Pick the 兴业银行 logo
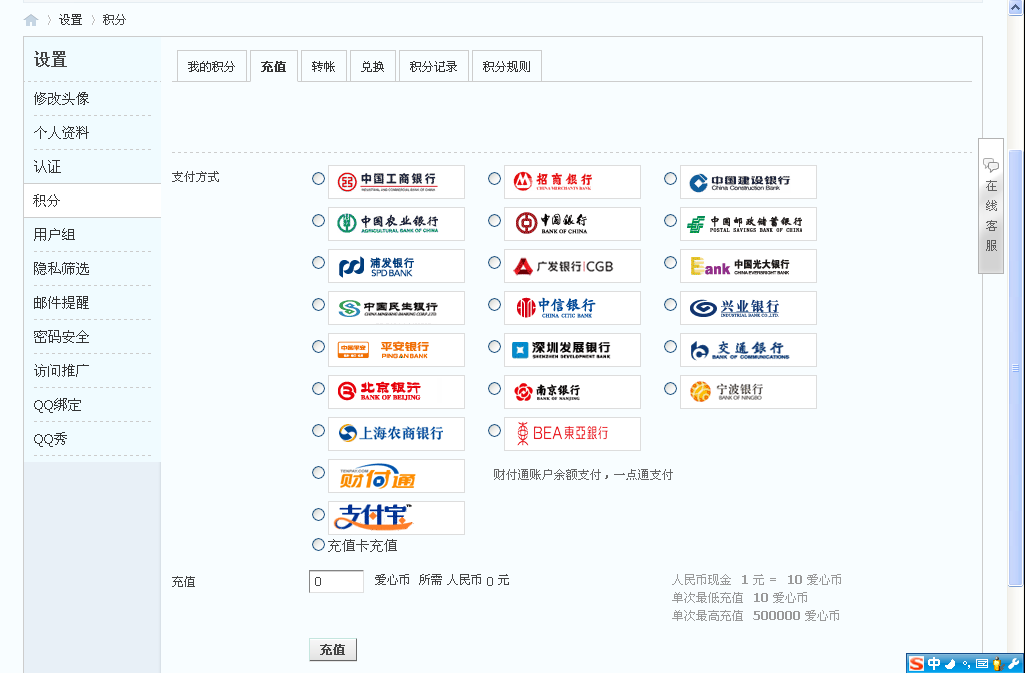 point(748,308)
